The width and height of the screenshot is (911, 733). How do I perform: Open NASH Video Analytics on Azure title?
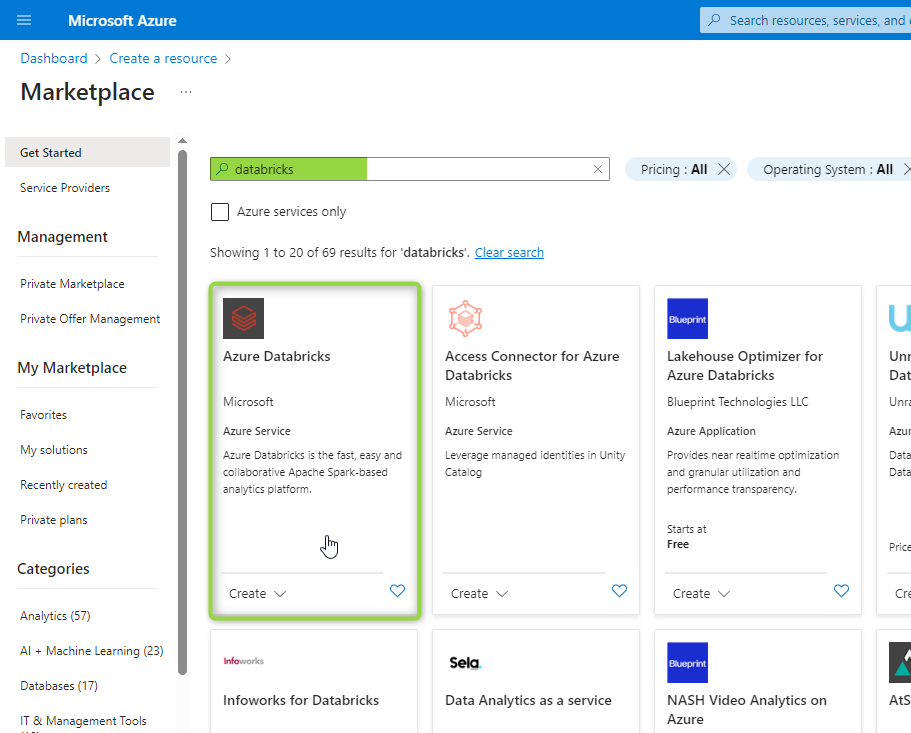747,710
